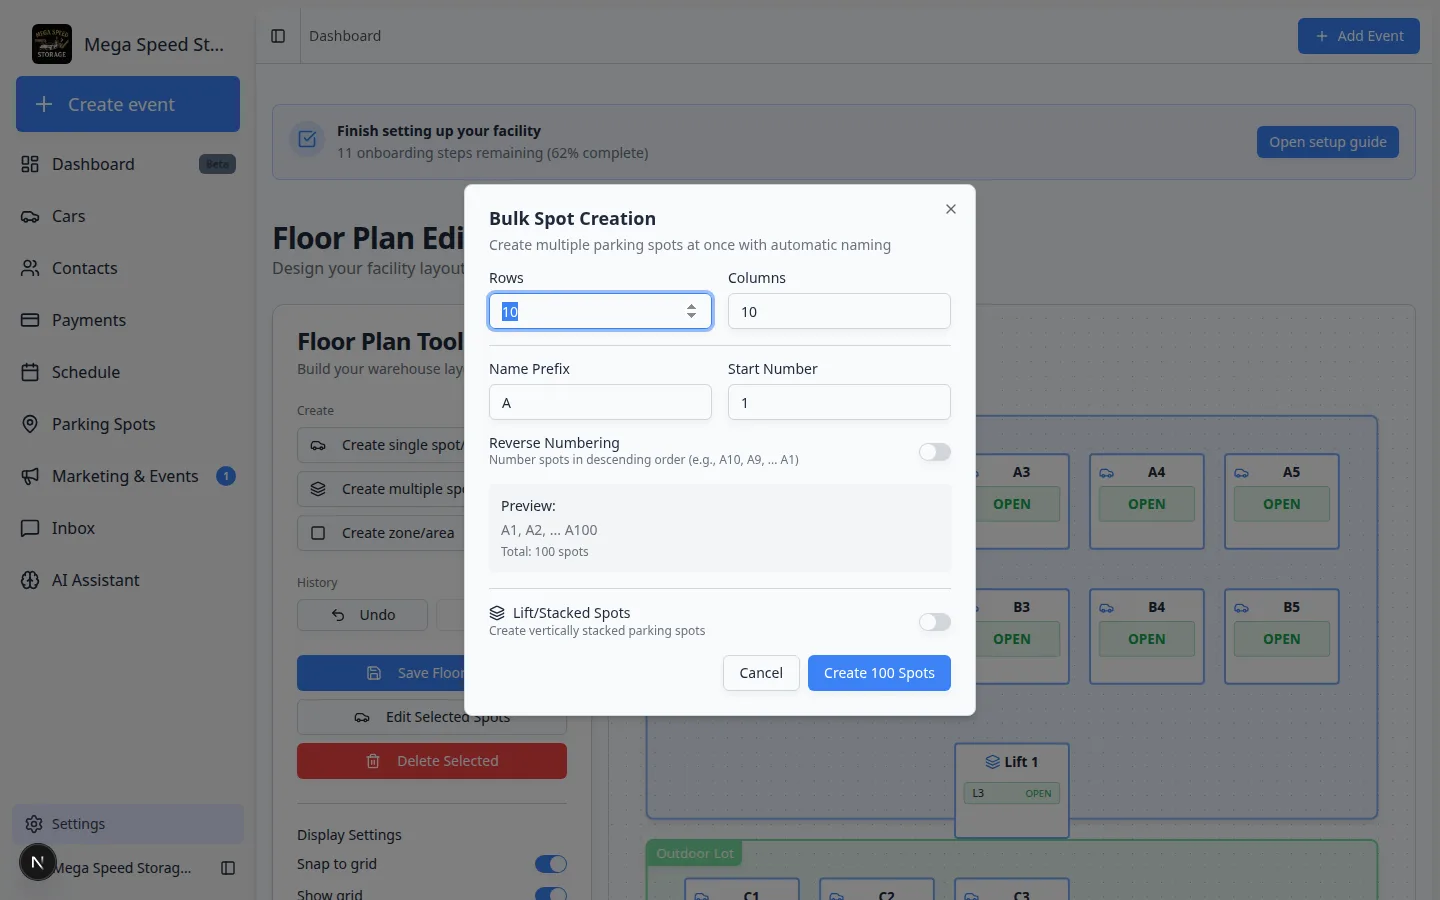
Task: Close the Bulk Spot Creation dialog
Action: (x=951, y=209)
